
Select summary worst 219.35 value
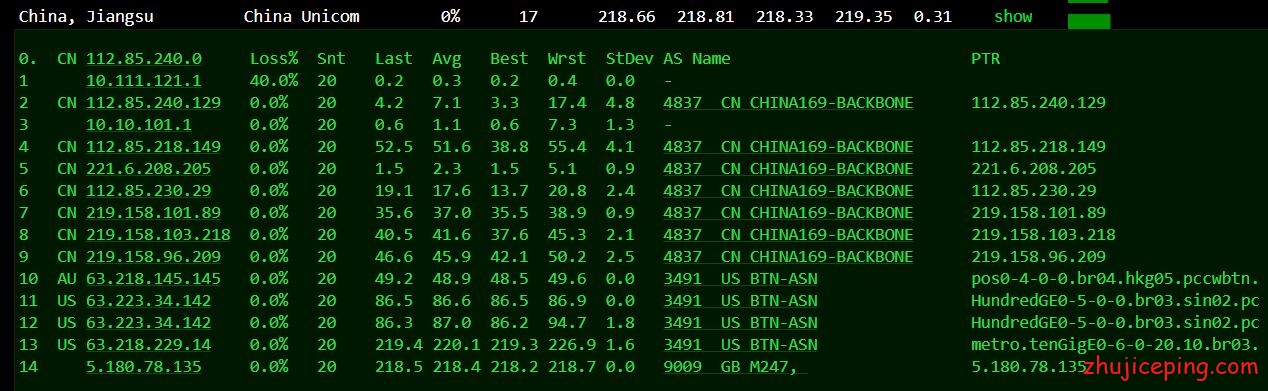[863, 16]
